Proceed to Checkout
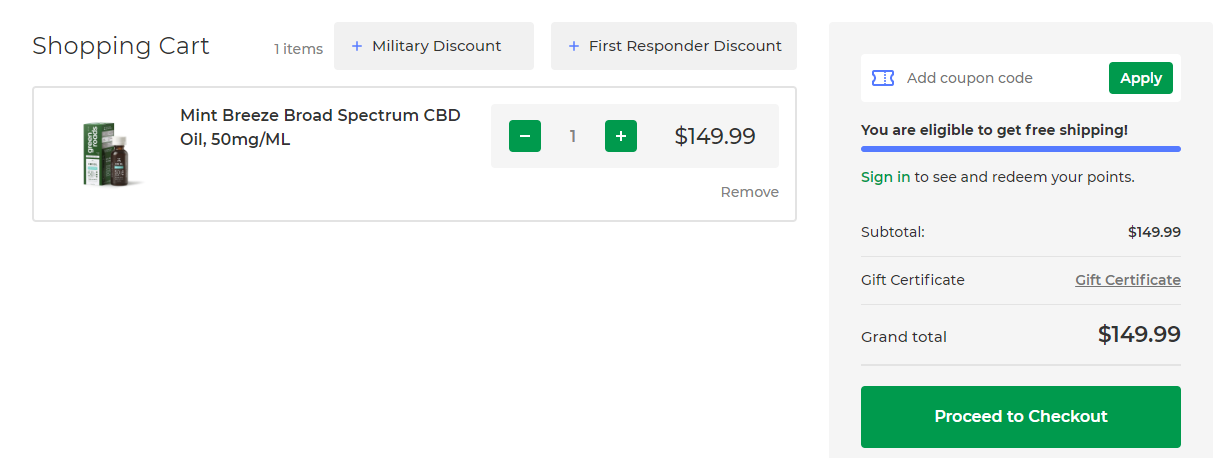Viewport: 1214px width, 458px height. 1021,417
